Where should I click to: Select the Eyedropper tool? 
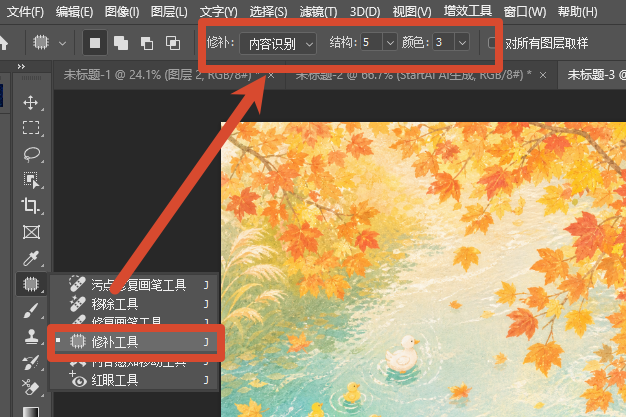coord(31,258)
